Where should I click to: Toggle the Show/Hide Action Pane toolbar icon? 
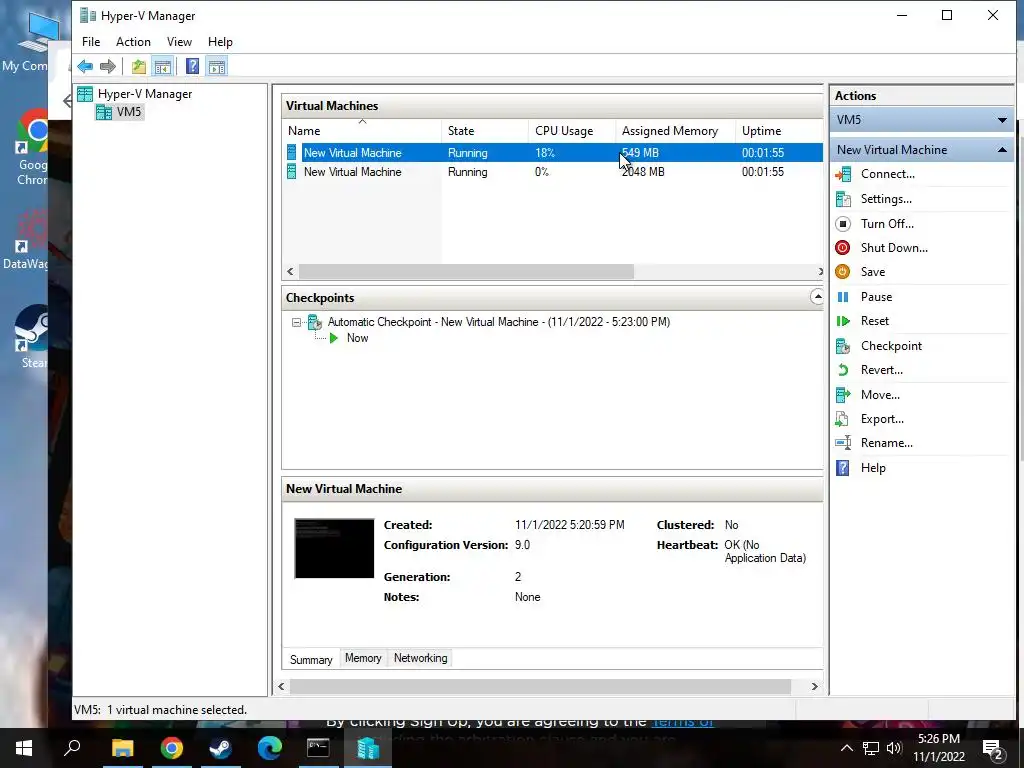point(217,67)
